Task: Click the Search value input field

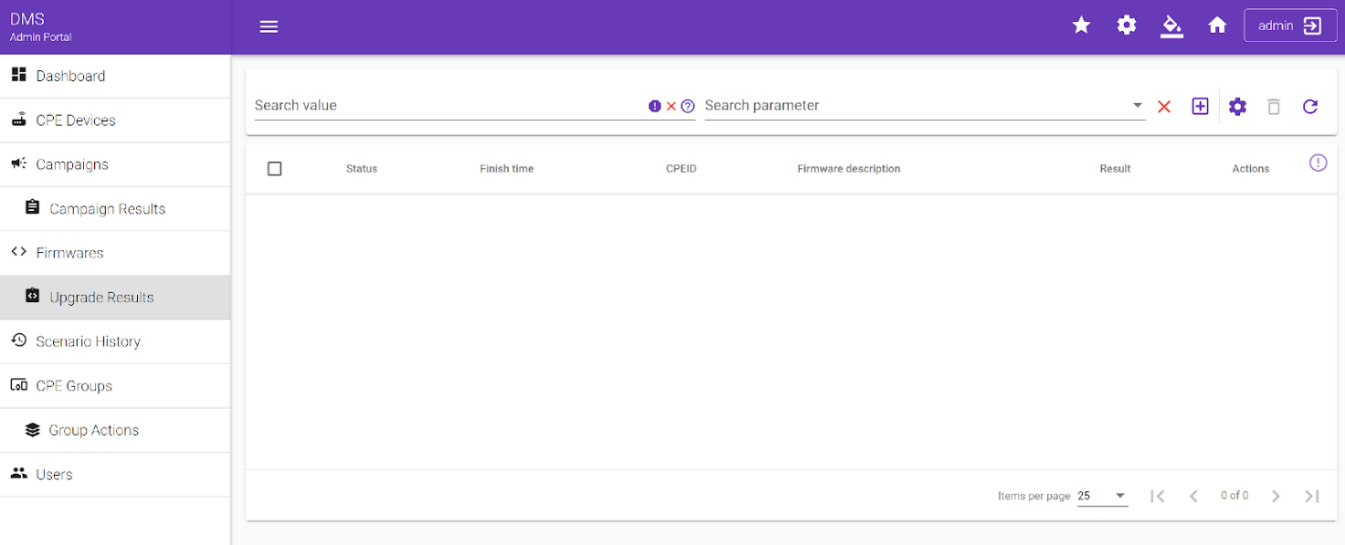Action: coord(448,105)
